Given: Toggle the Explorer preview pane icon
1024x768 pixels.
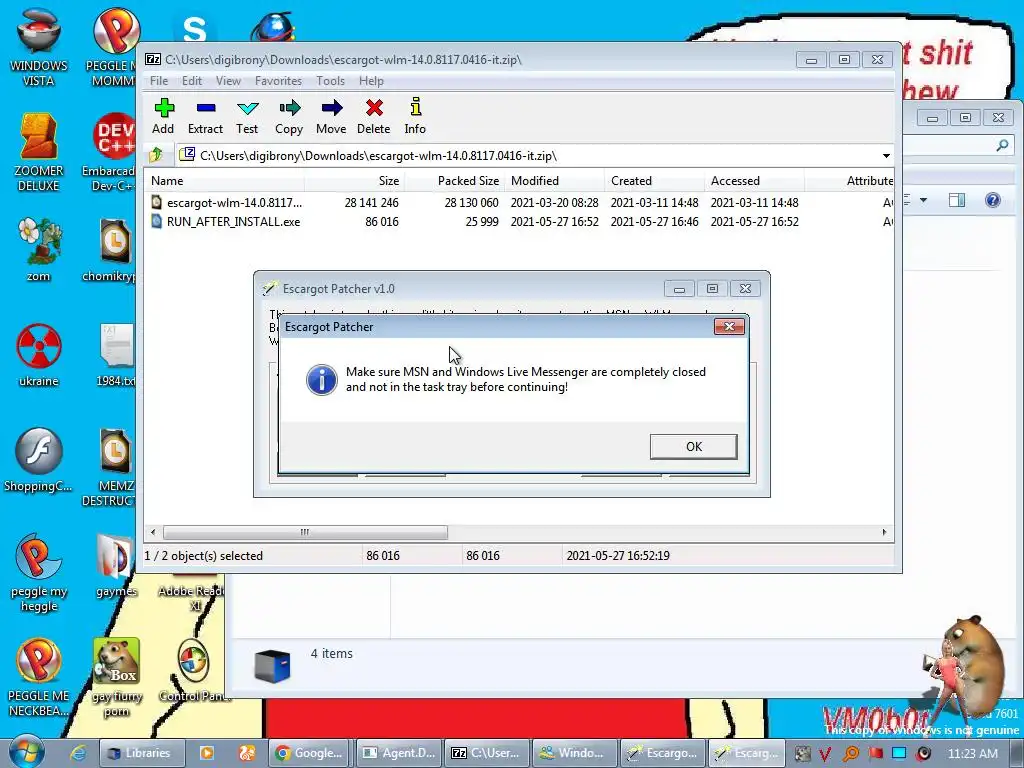Looking at the screenshot, I should (957, 200).
